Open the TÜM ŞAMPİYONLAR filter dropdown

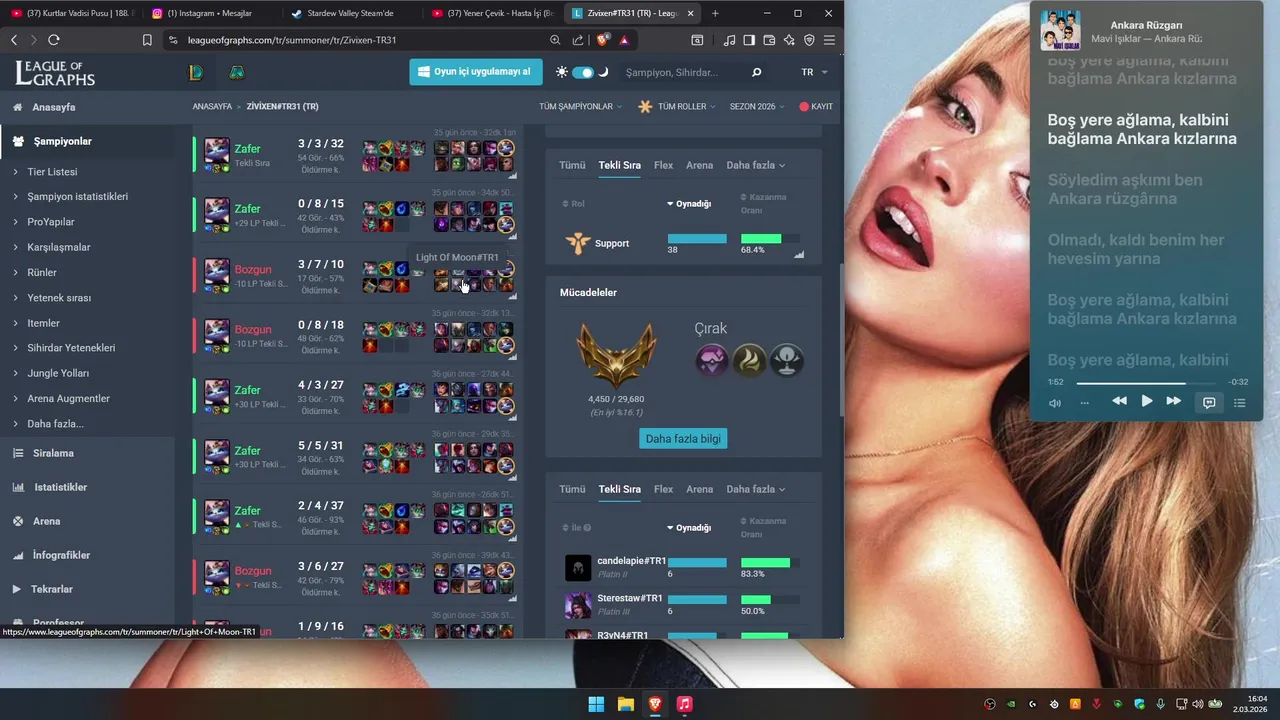pyautogui.click(x=580, y=106)
